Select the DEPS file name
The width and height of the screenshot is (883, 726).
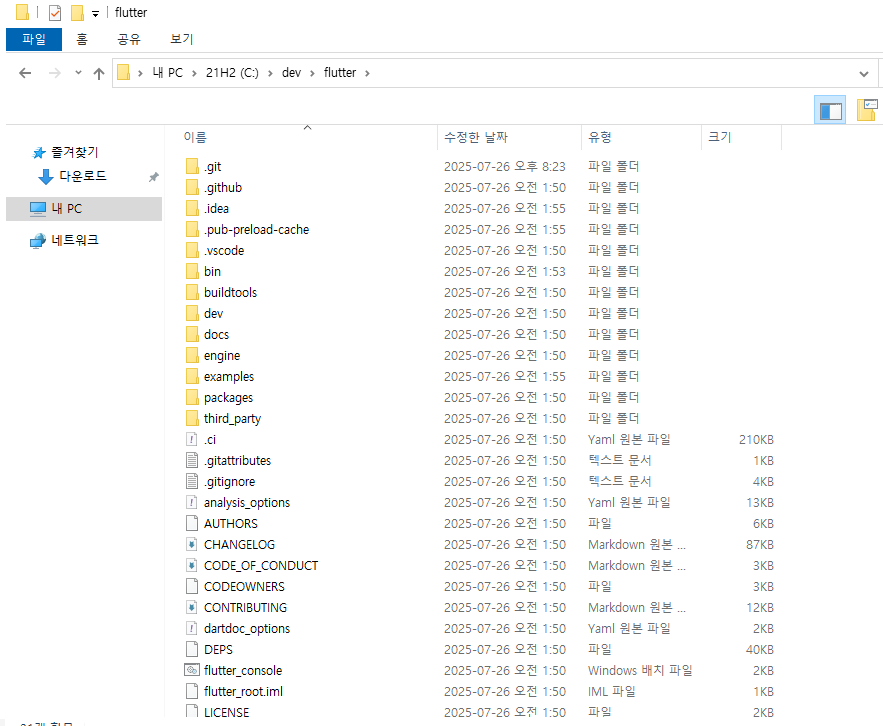tap(218, 649)
